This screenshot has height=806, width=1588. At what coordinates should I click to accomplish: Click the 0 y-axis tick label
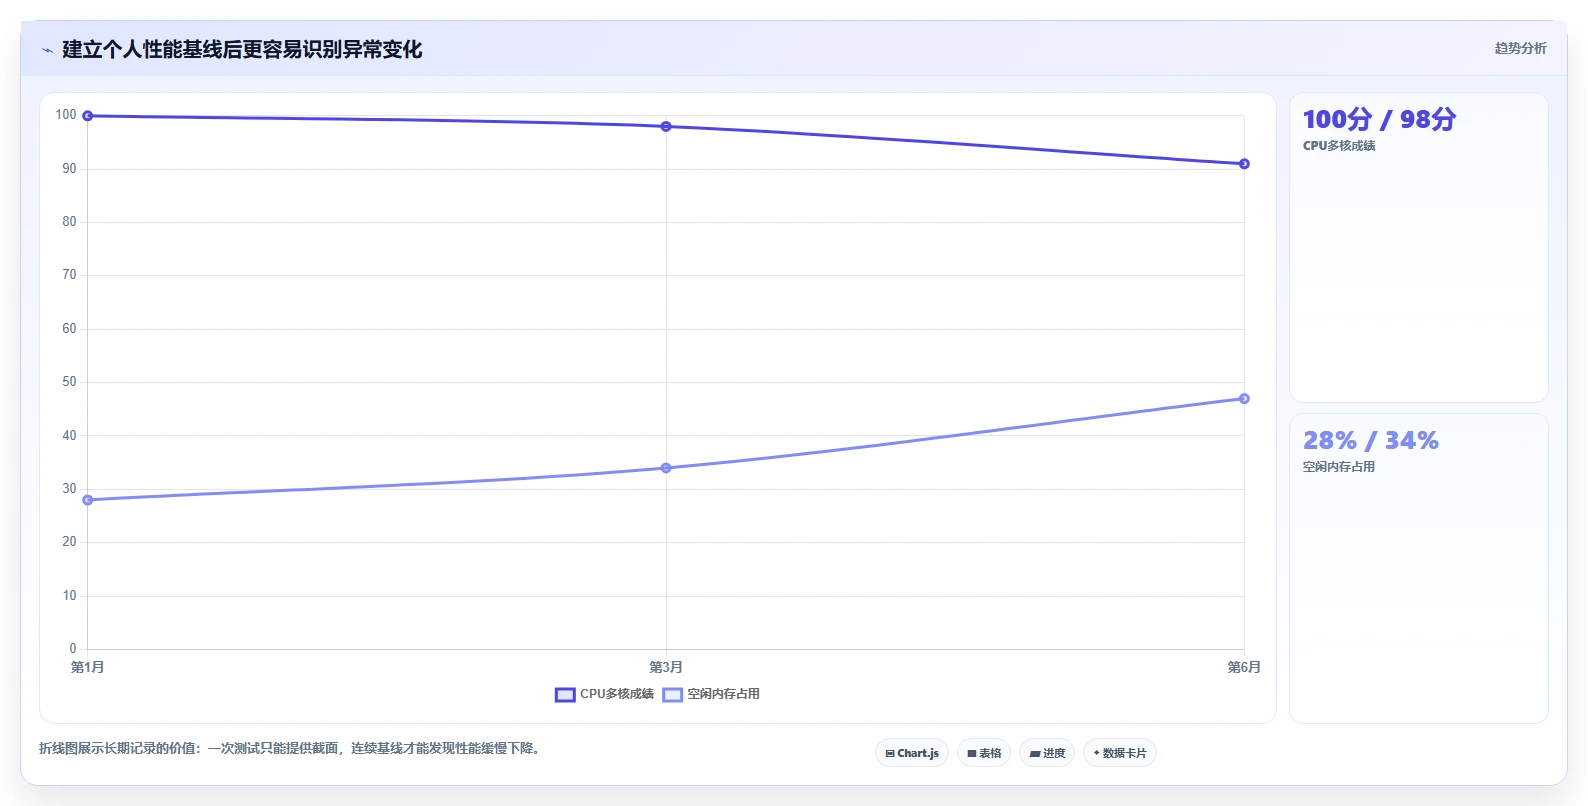(73, 649)
